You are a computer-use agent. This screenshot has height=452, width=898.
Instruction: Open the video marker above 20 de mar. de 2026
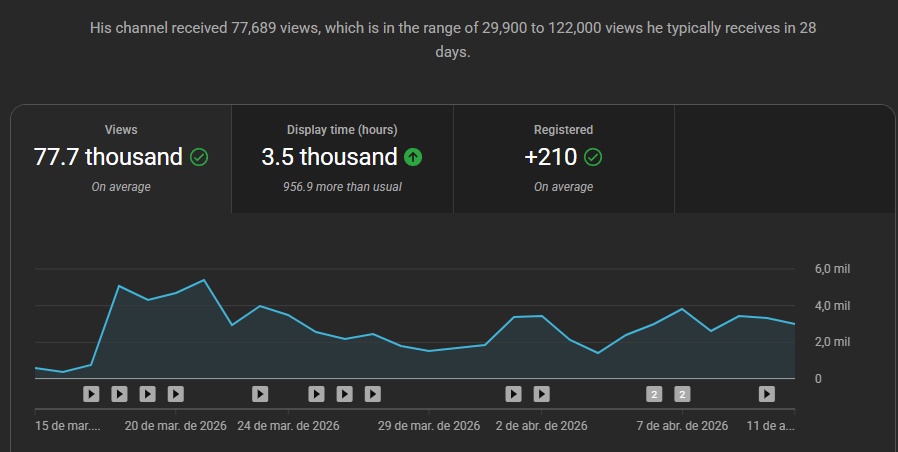[175, 394]
